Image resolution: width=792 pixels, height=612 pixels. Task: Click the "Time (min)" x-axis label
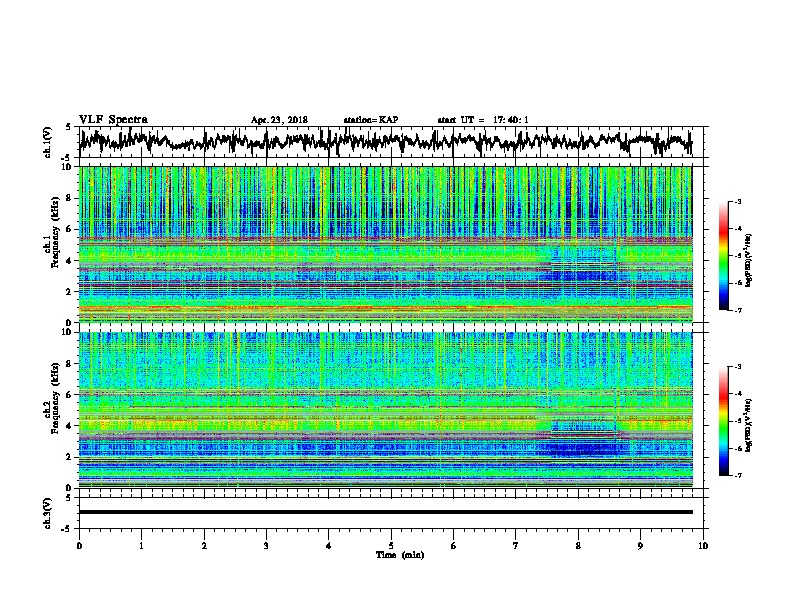click(x=400, y=555)
